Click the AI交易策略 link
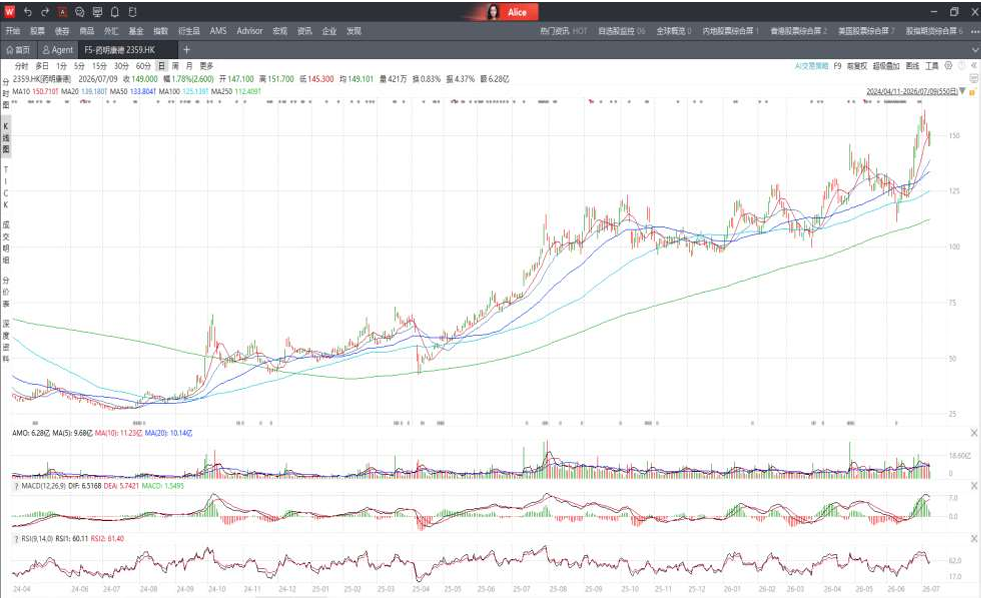Image resolution: width=982 pixels, height=603 pixels. [x=812, y=66]
